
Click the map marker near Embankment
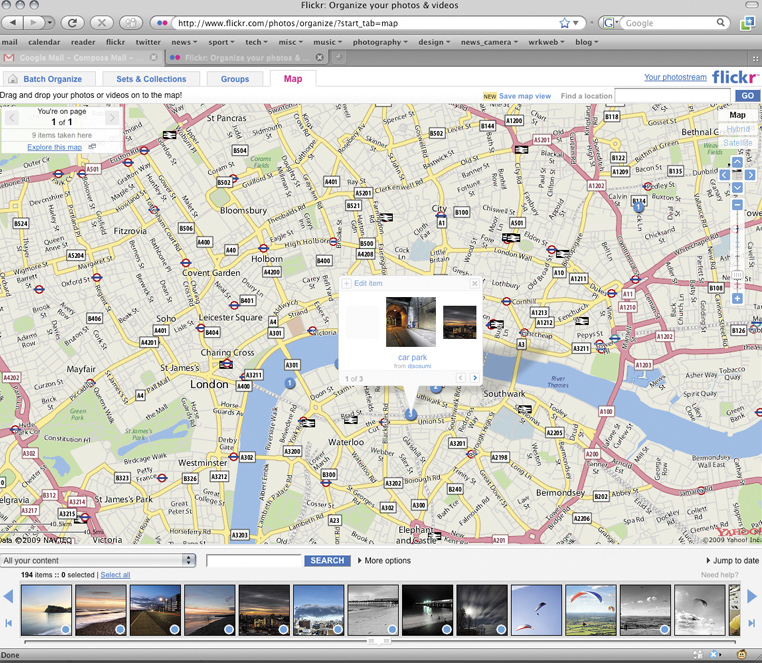(290, 383)
